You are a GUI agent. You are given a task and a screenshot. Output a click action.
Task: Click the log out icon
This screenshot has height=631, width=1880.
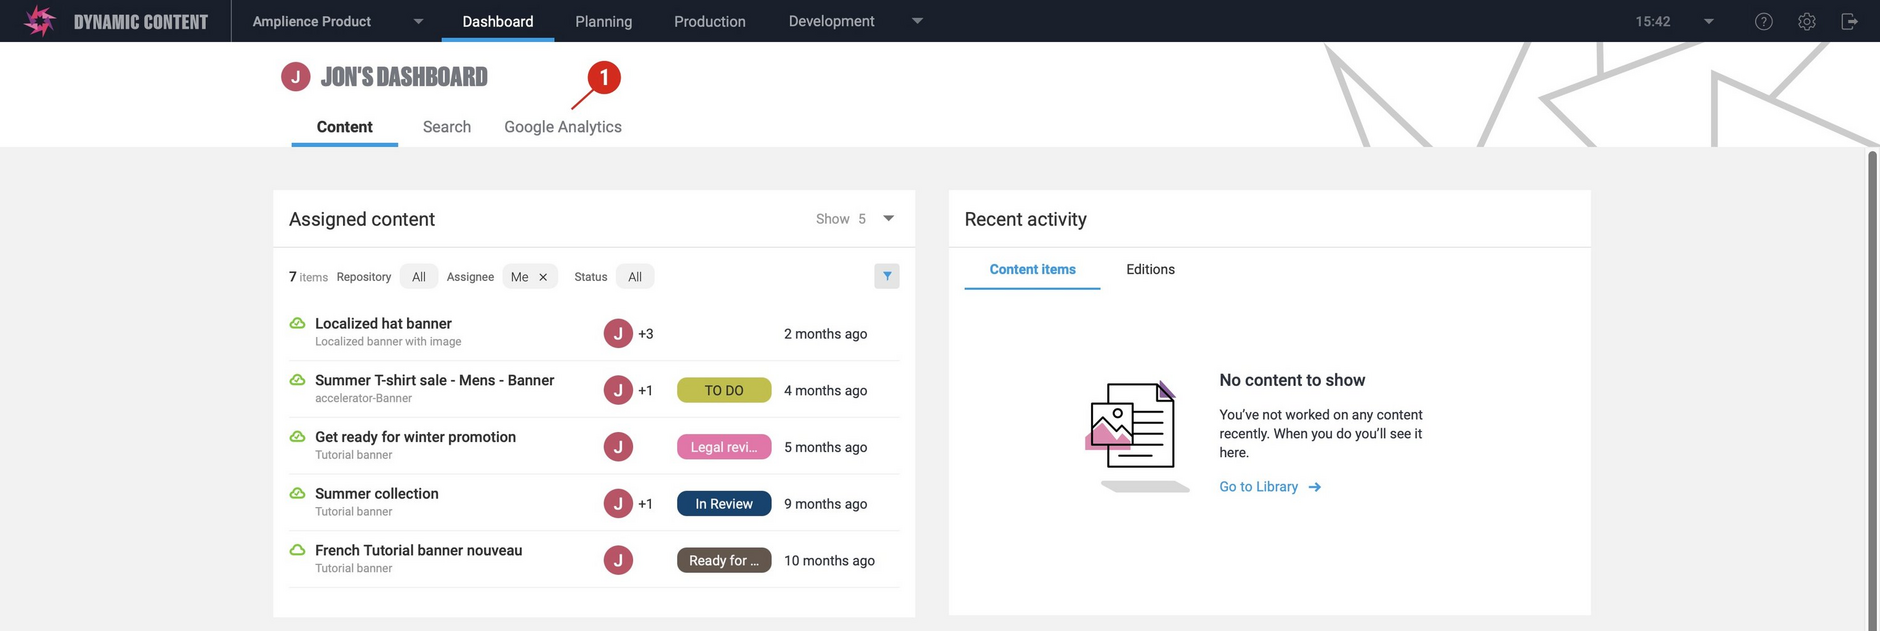[x=1850, y=21]
